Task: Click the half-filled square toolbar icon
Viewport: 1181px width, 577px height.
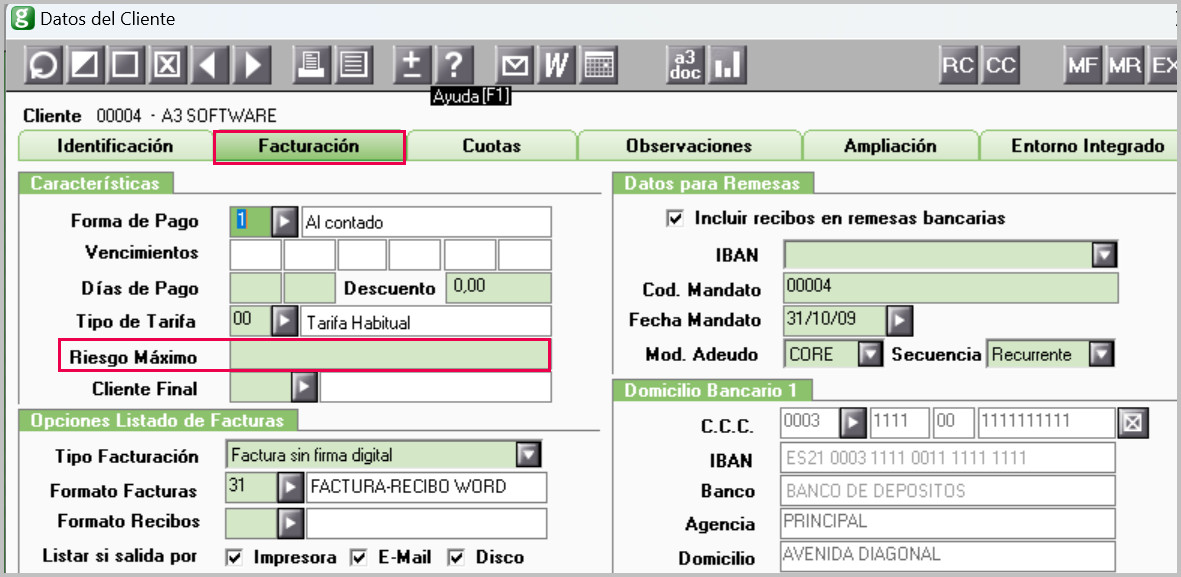Action: click(x=87, y=66)
